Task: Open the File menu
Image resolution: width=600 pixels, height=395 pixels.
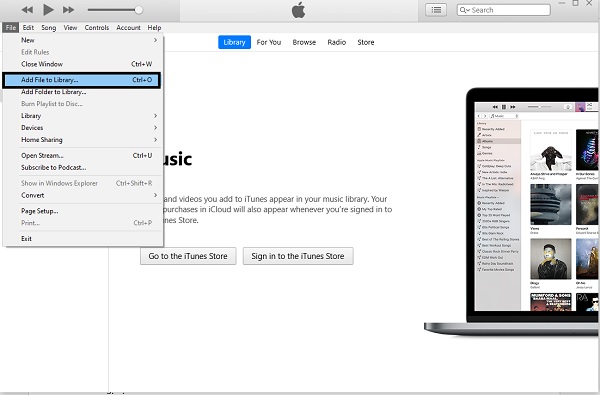Action: pos(11,28)
